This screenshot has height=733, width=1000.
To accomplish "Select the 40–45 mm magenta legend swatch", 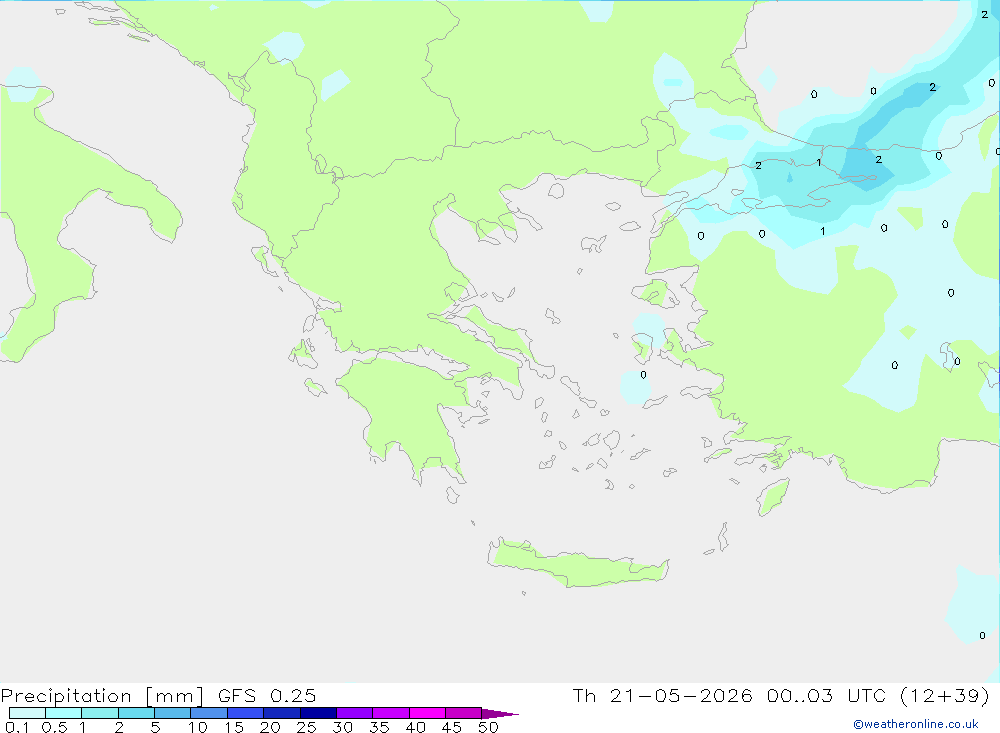I will pyautogui.click(x=427, y=713).
